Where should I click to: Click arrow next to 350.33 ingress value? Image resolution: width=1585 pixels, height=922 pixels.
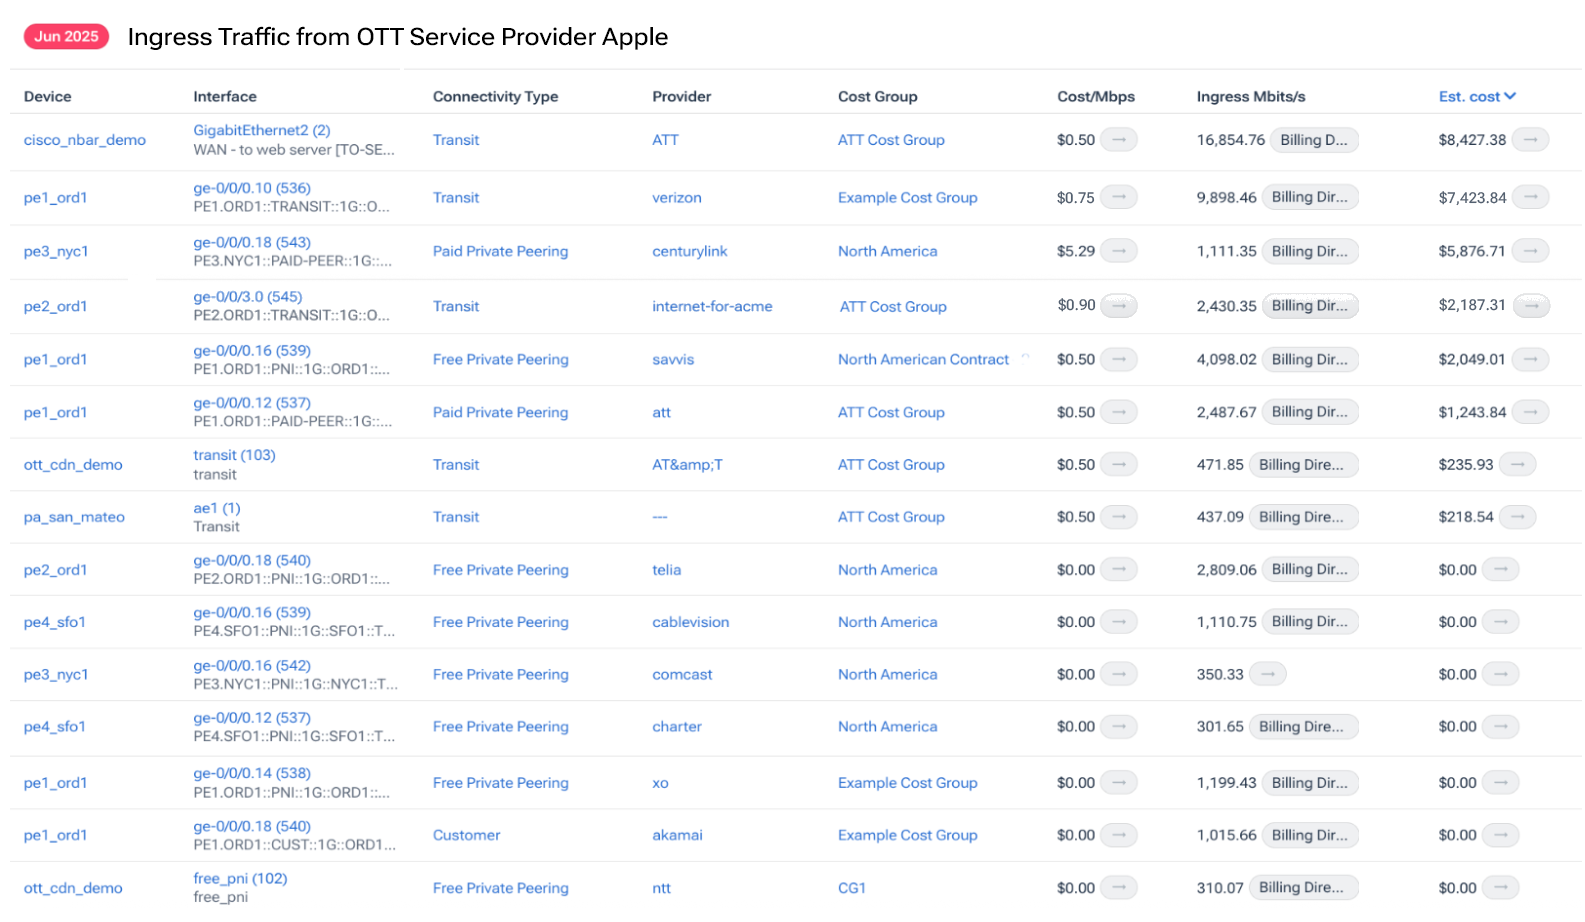click(x=1268, y=674)
